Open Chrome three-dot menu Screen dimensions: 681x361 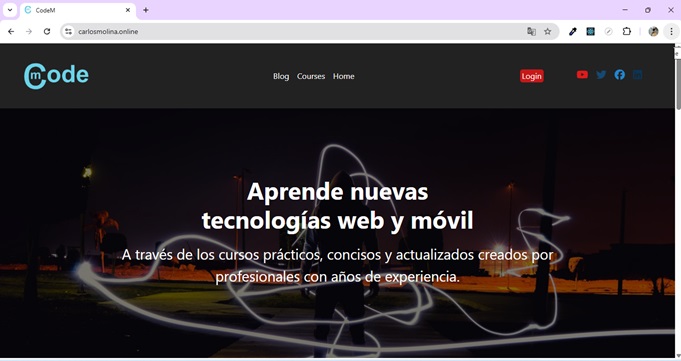click(671, 31)
